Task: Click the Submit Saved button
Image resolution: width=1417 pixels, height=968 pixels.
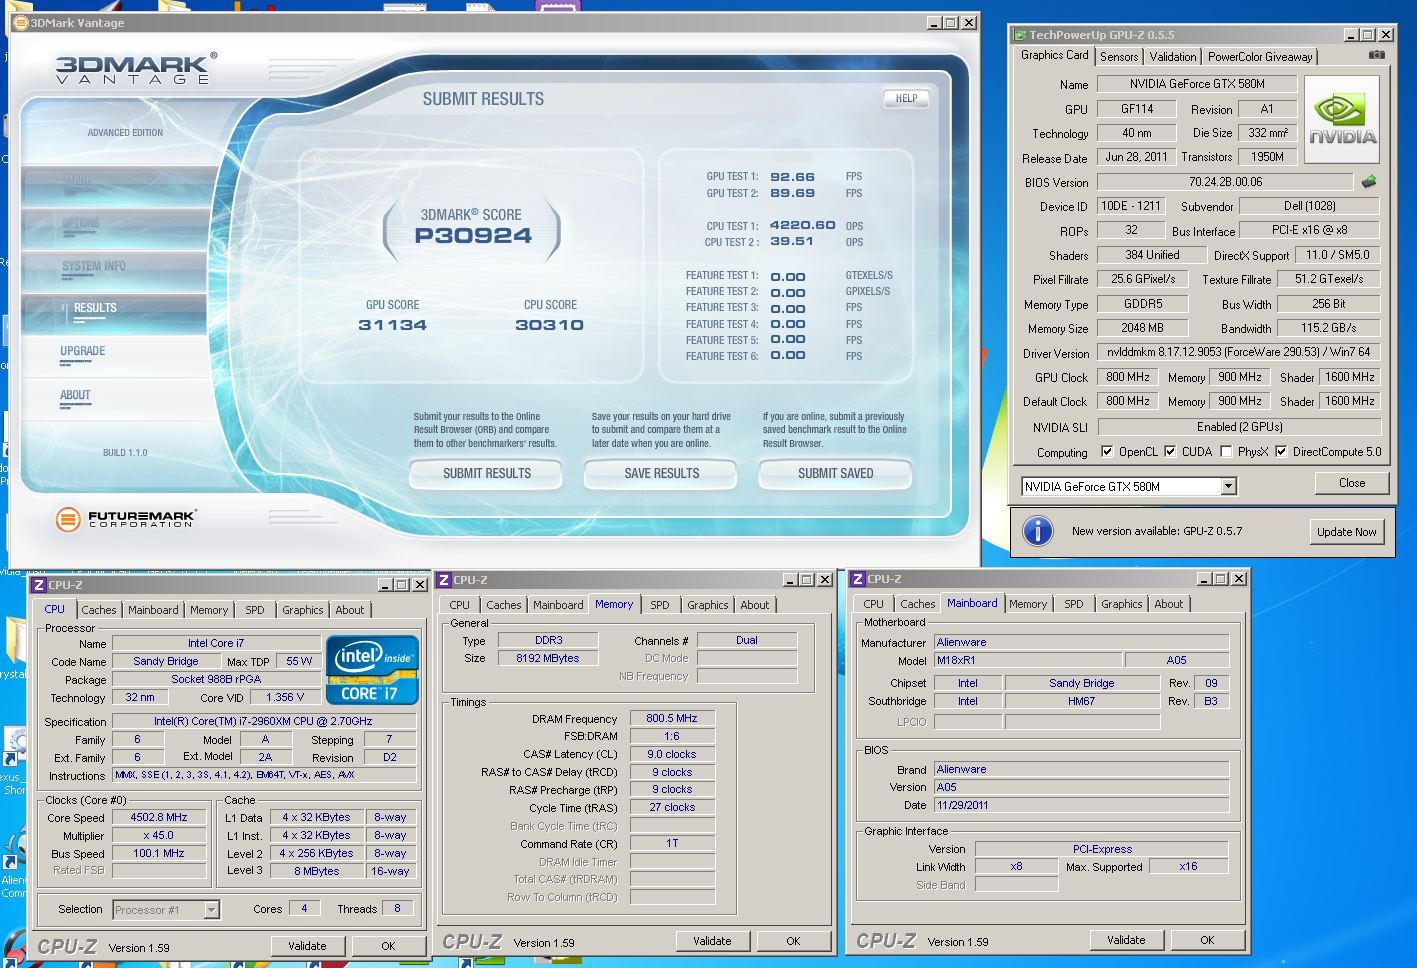Action: [835, 473]
